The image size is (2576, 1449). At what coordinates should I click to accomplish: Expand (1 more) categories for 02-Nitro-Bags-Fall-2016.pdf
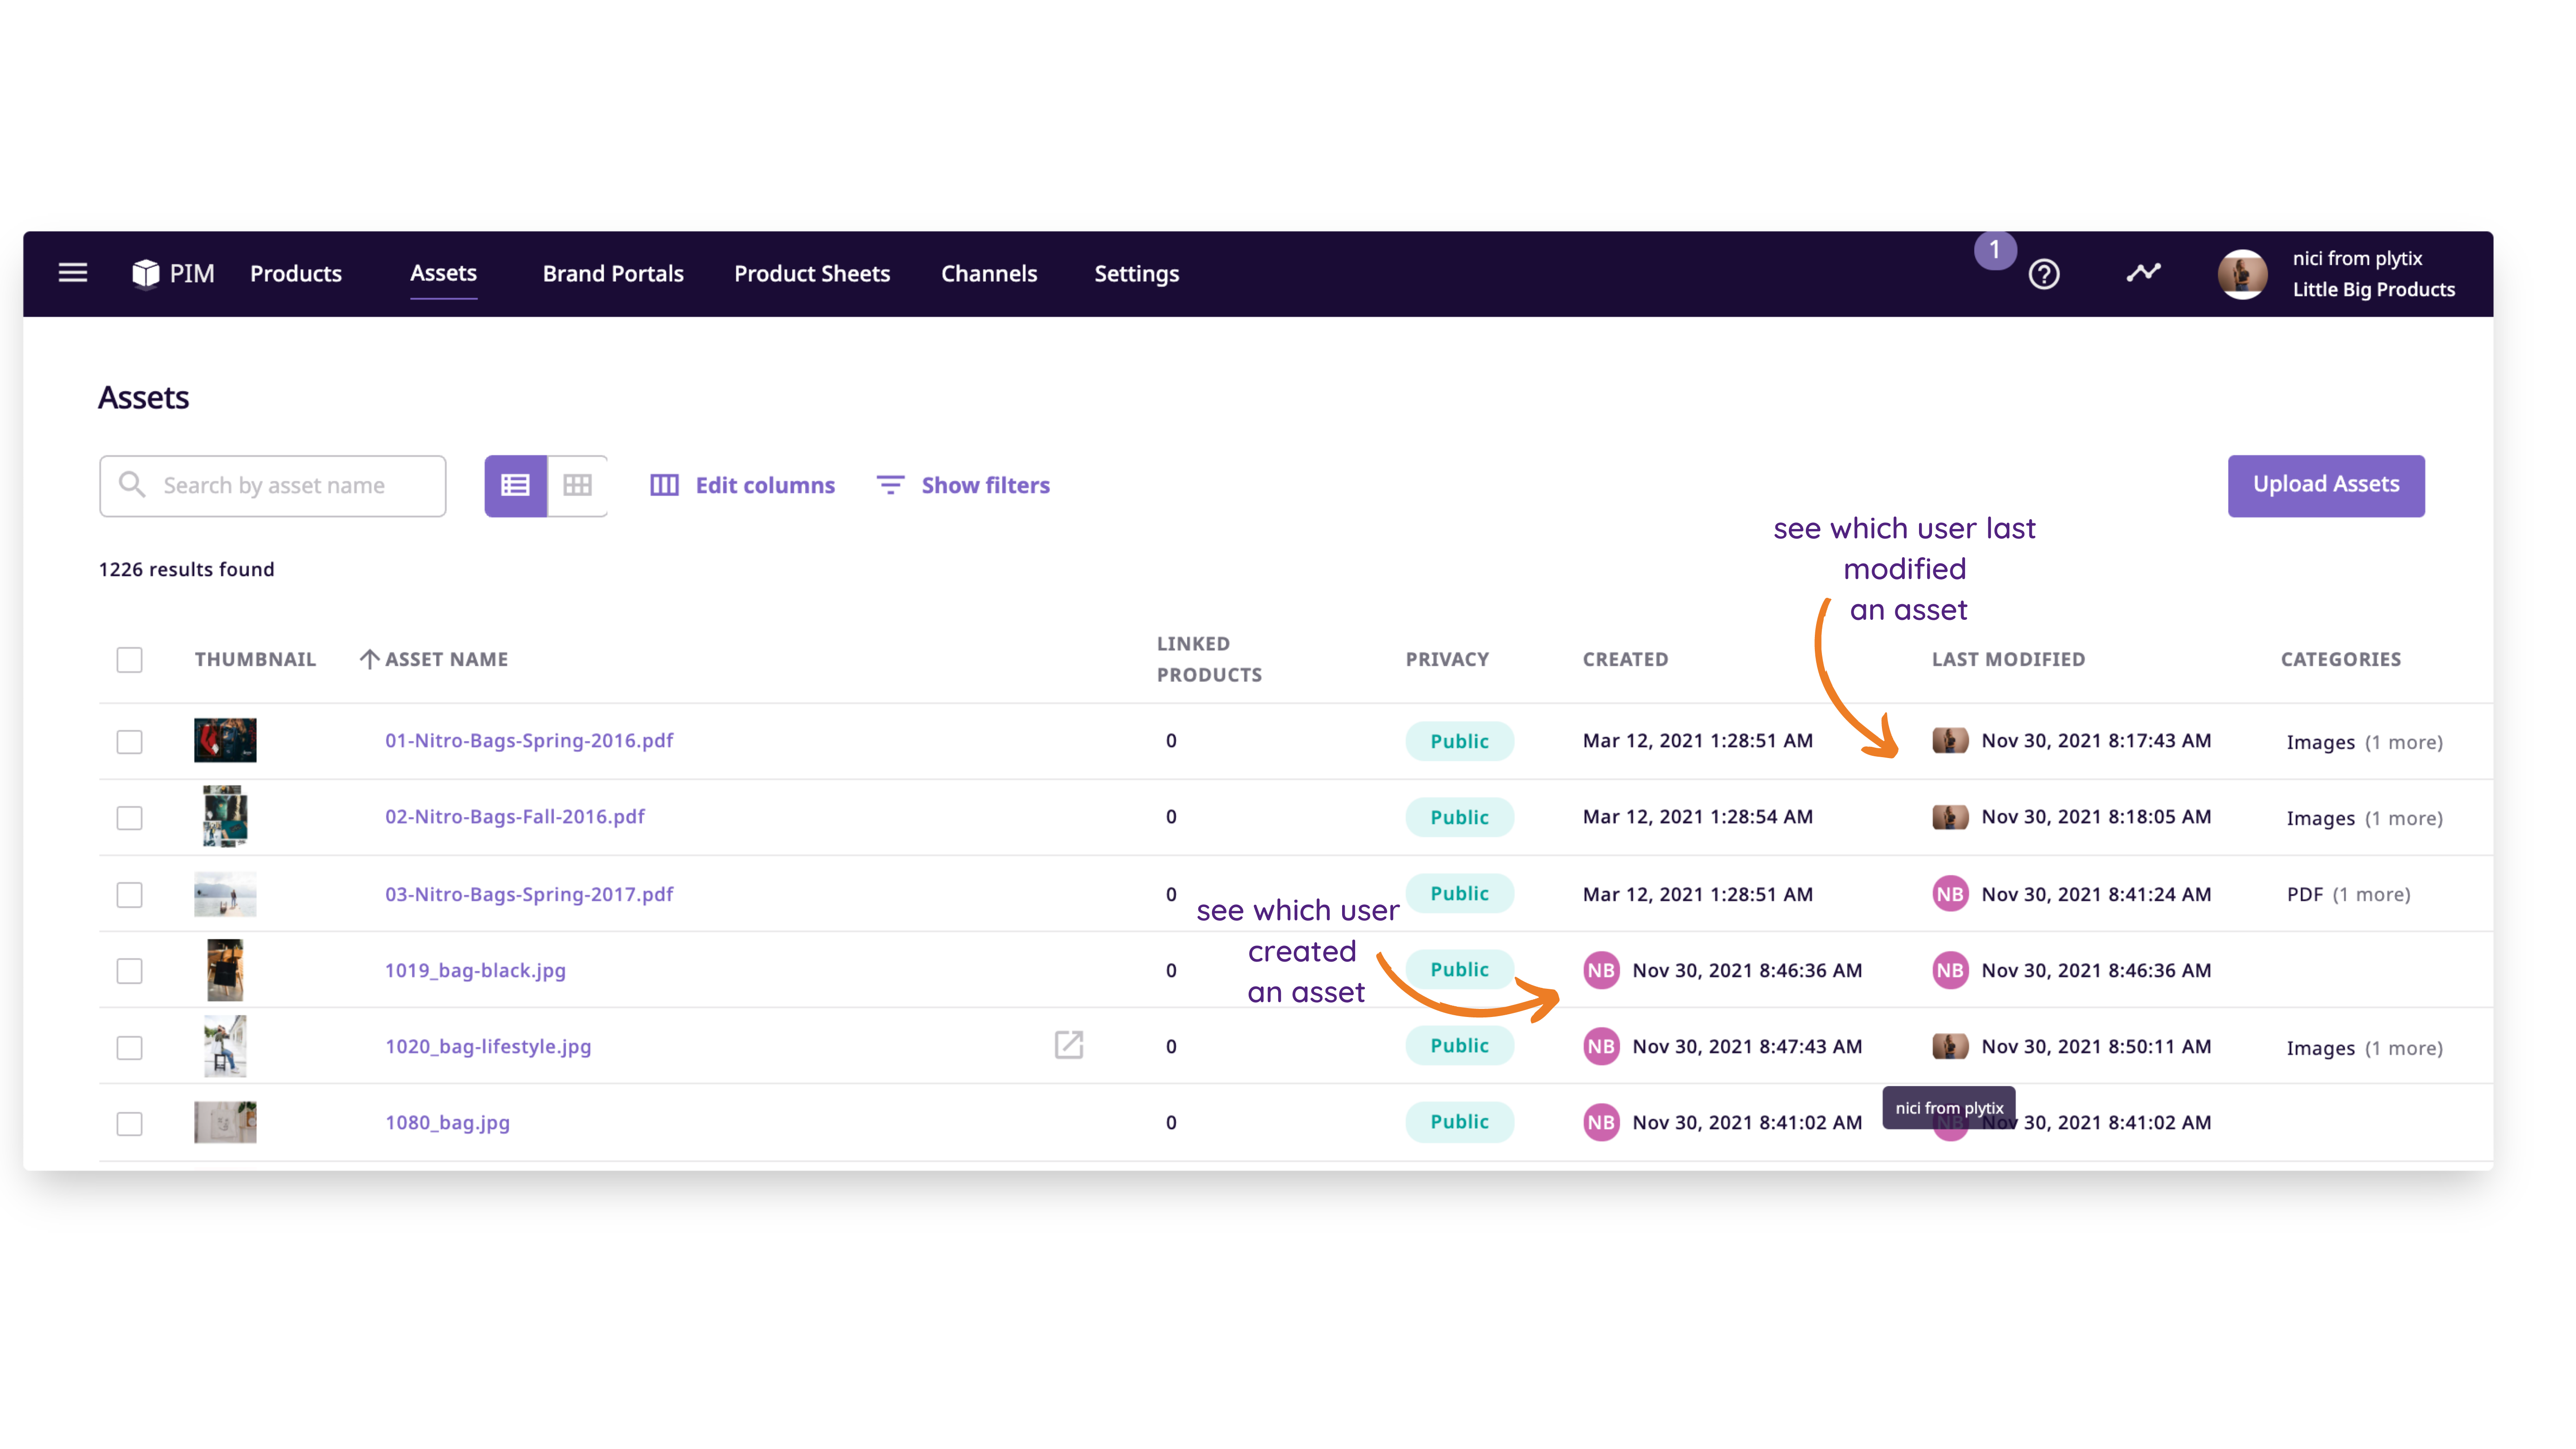pyautogui.click(x=2403, y=818)
